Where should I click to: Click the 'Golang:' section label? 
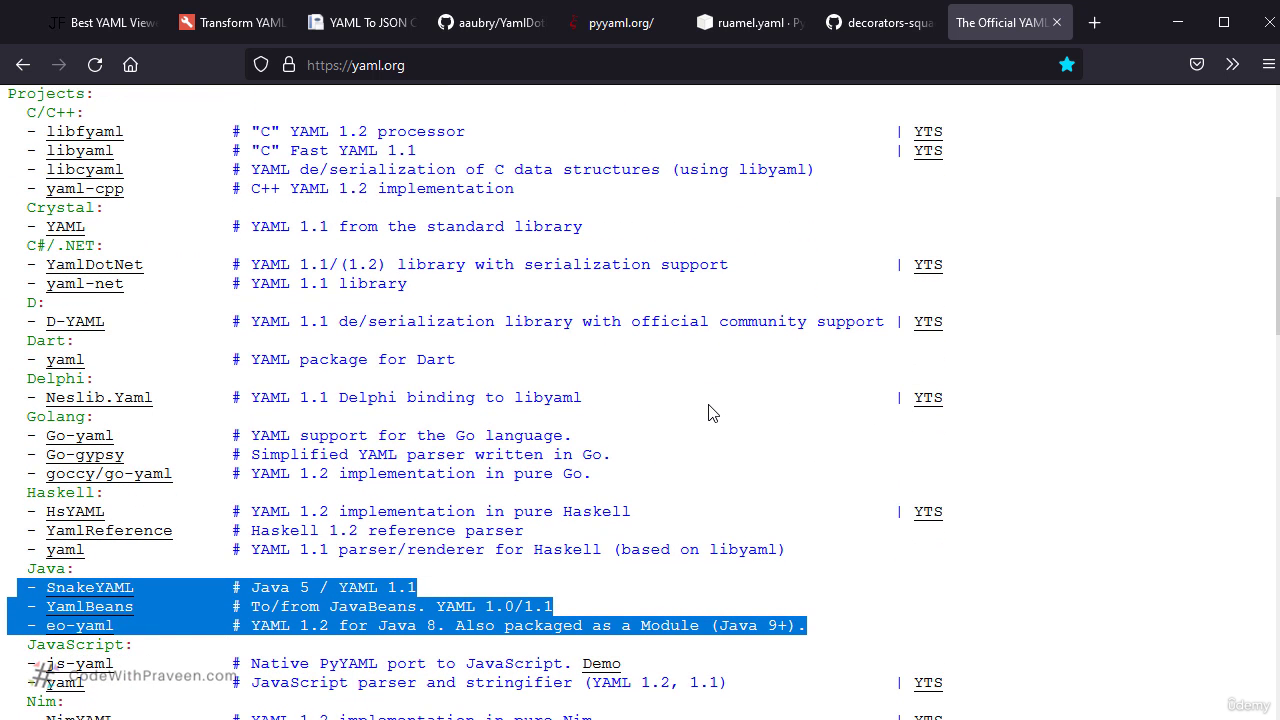coord(60,417)
